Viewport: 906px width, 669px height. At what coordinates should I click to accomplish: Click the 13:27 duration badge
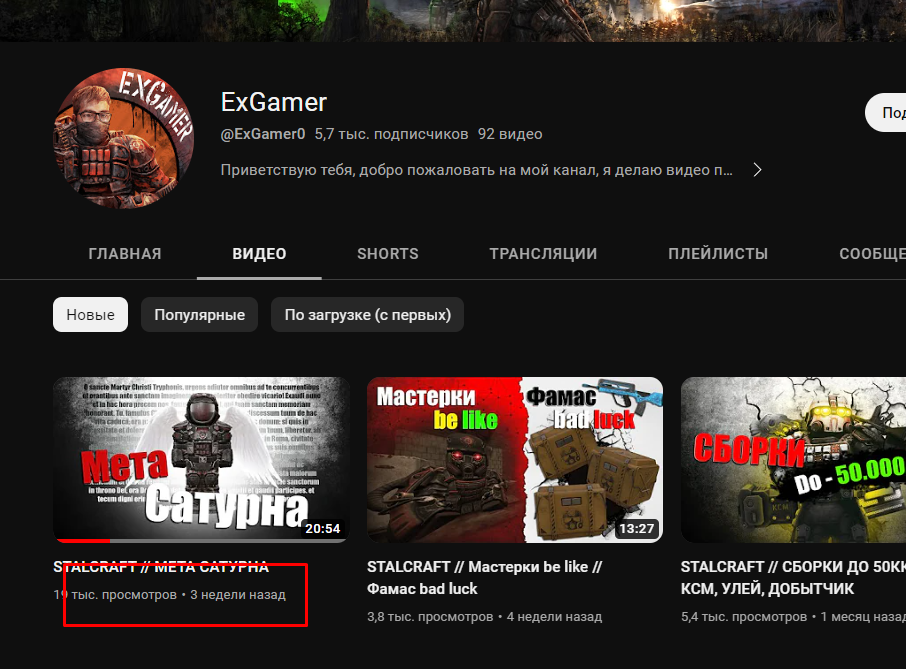(x=637, y=529)
